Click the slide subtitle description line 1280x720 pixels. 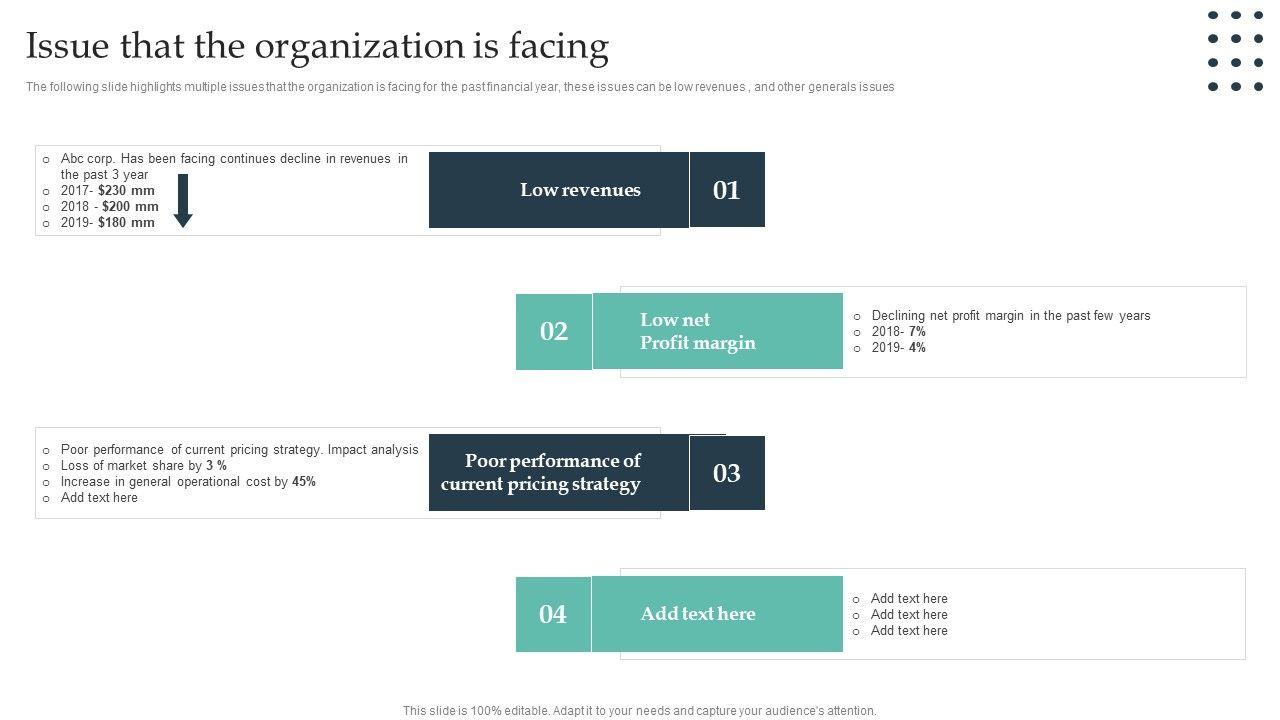(x=460, y=87)
